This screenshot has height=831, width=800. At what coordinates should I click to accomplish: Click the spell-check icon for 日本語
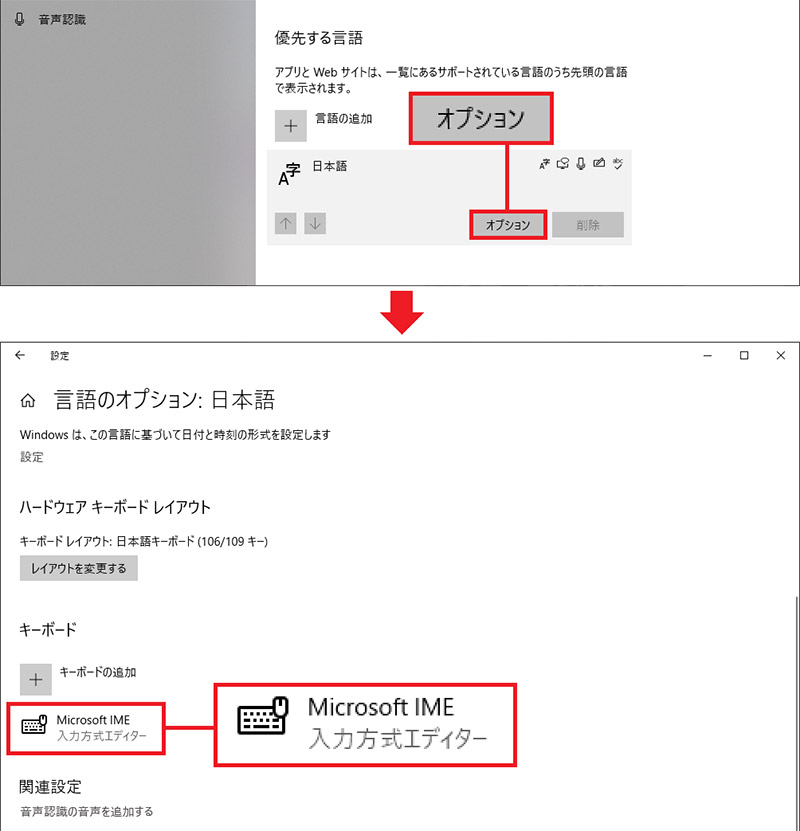618,163
